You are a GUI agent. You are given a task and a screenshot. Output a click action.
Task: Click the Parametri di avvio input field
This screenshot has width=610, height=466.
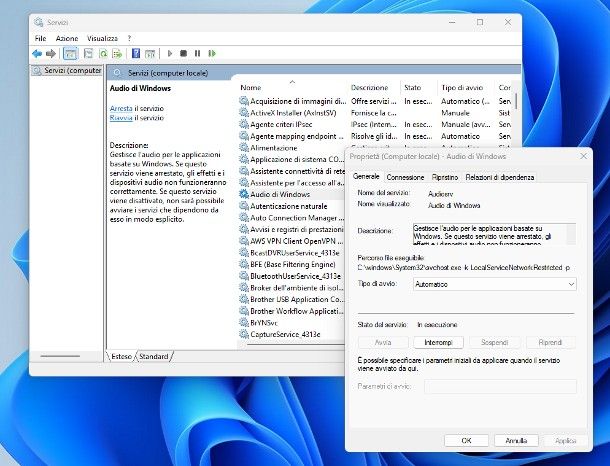500,386
